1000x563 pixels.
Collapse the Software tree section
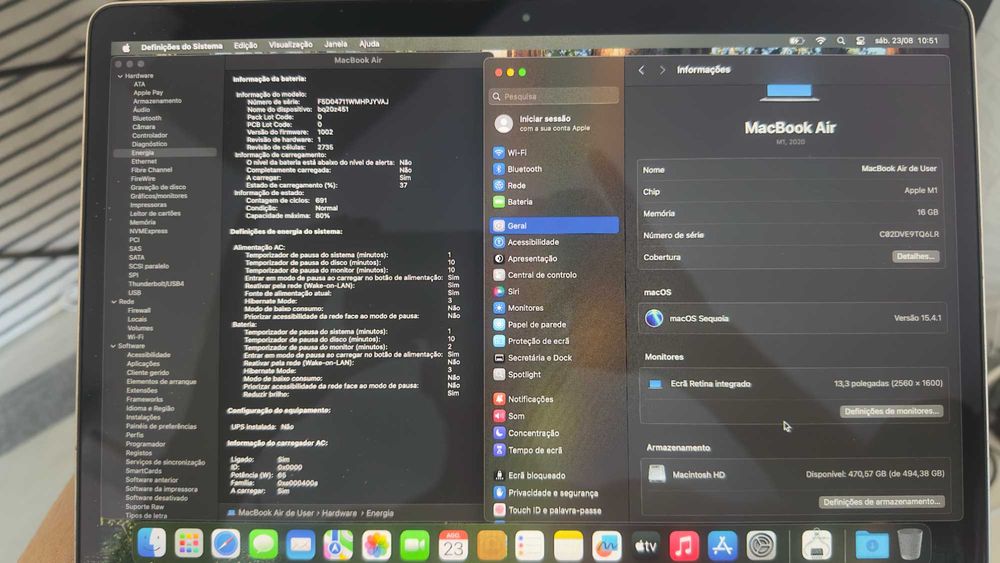pos(114,346)
